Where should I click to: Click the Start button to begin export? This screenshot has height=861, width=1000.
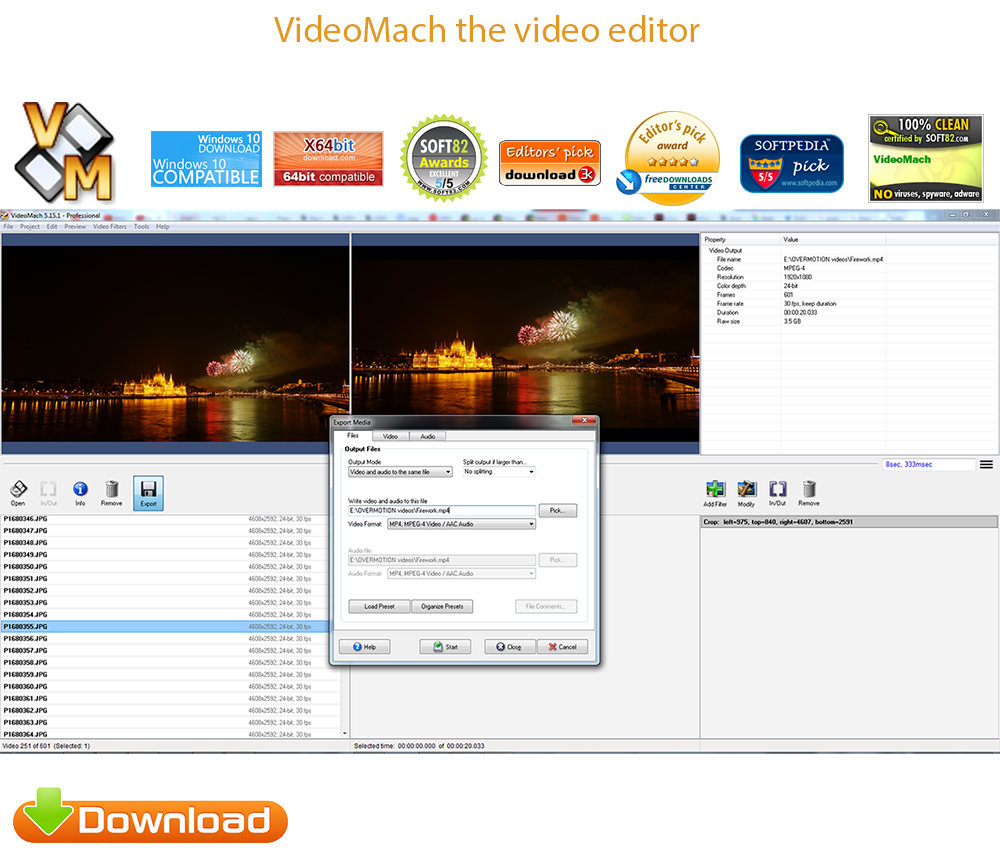pyautogui.click(x=445, y=647)
